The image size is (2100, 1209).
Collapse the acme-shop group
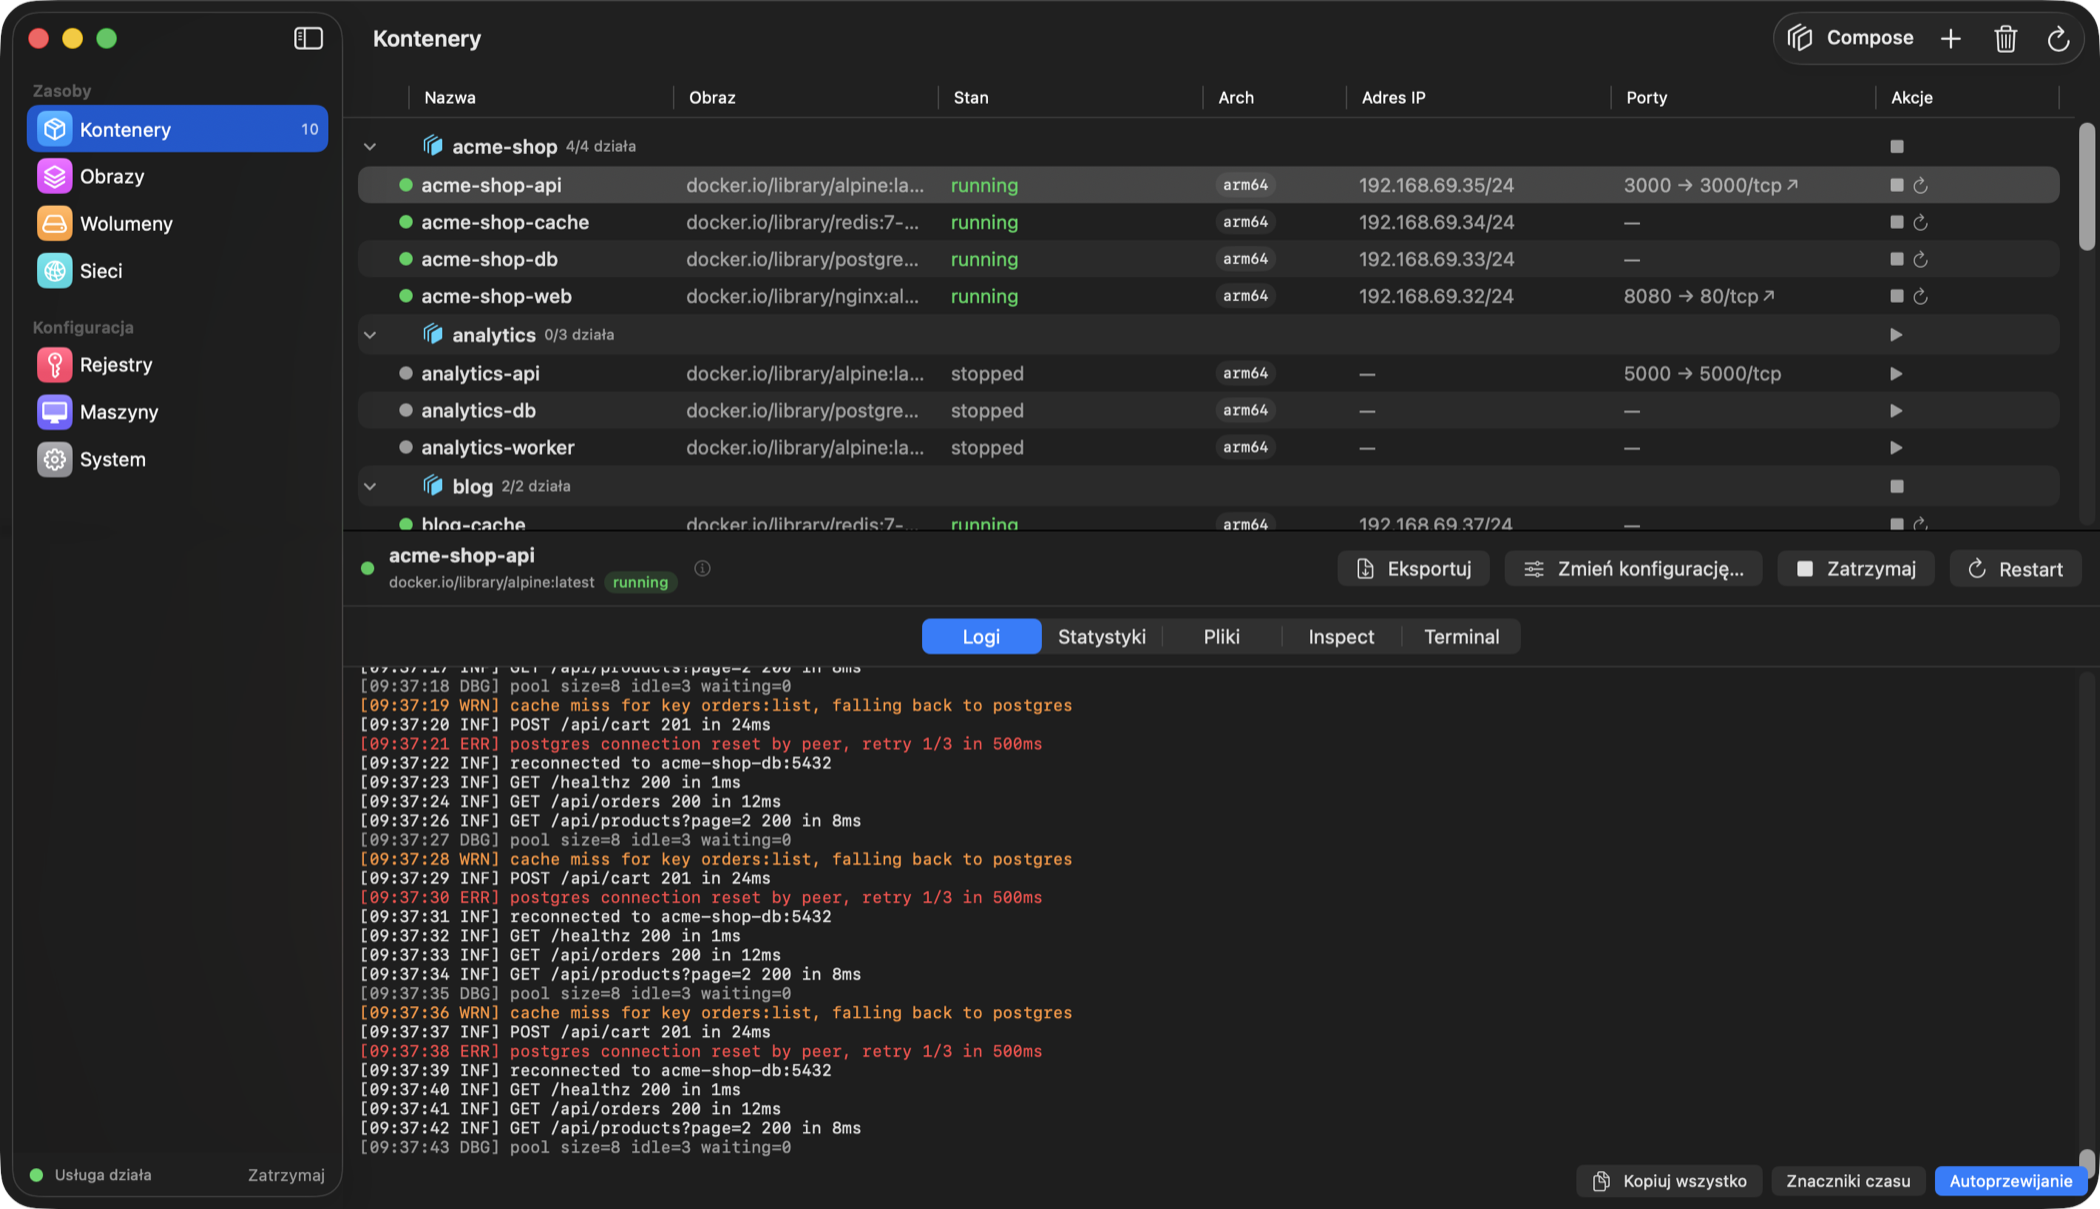[370, 146]
